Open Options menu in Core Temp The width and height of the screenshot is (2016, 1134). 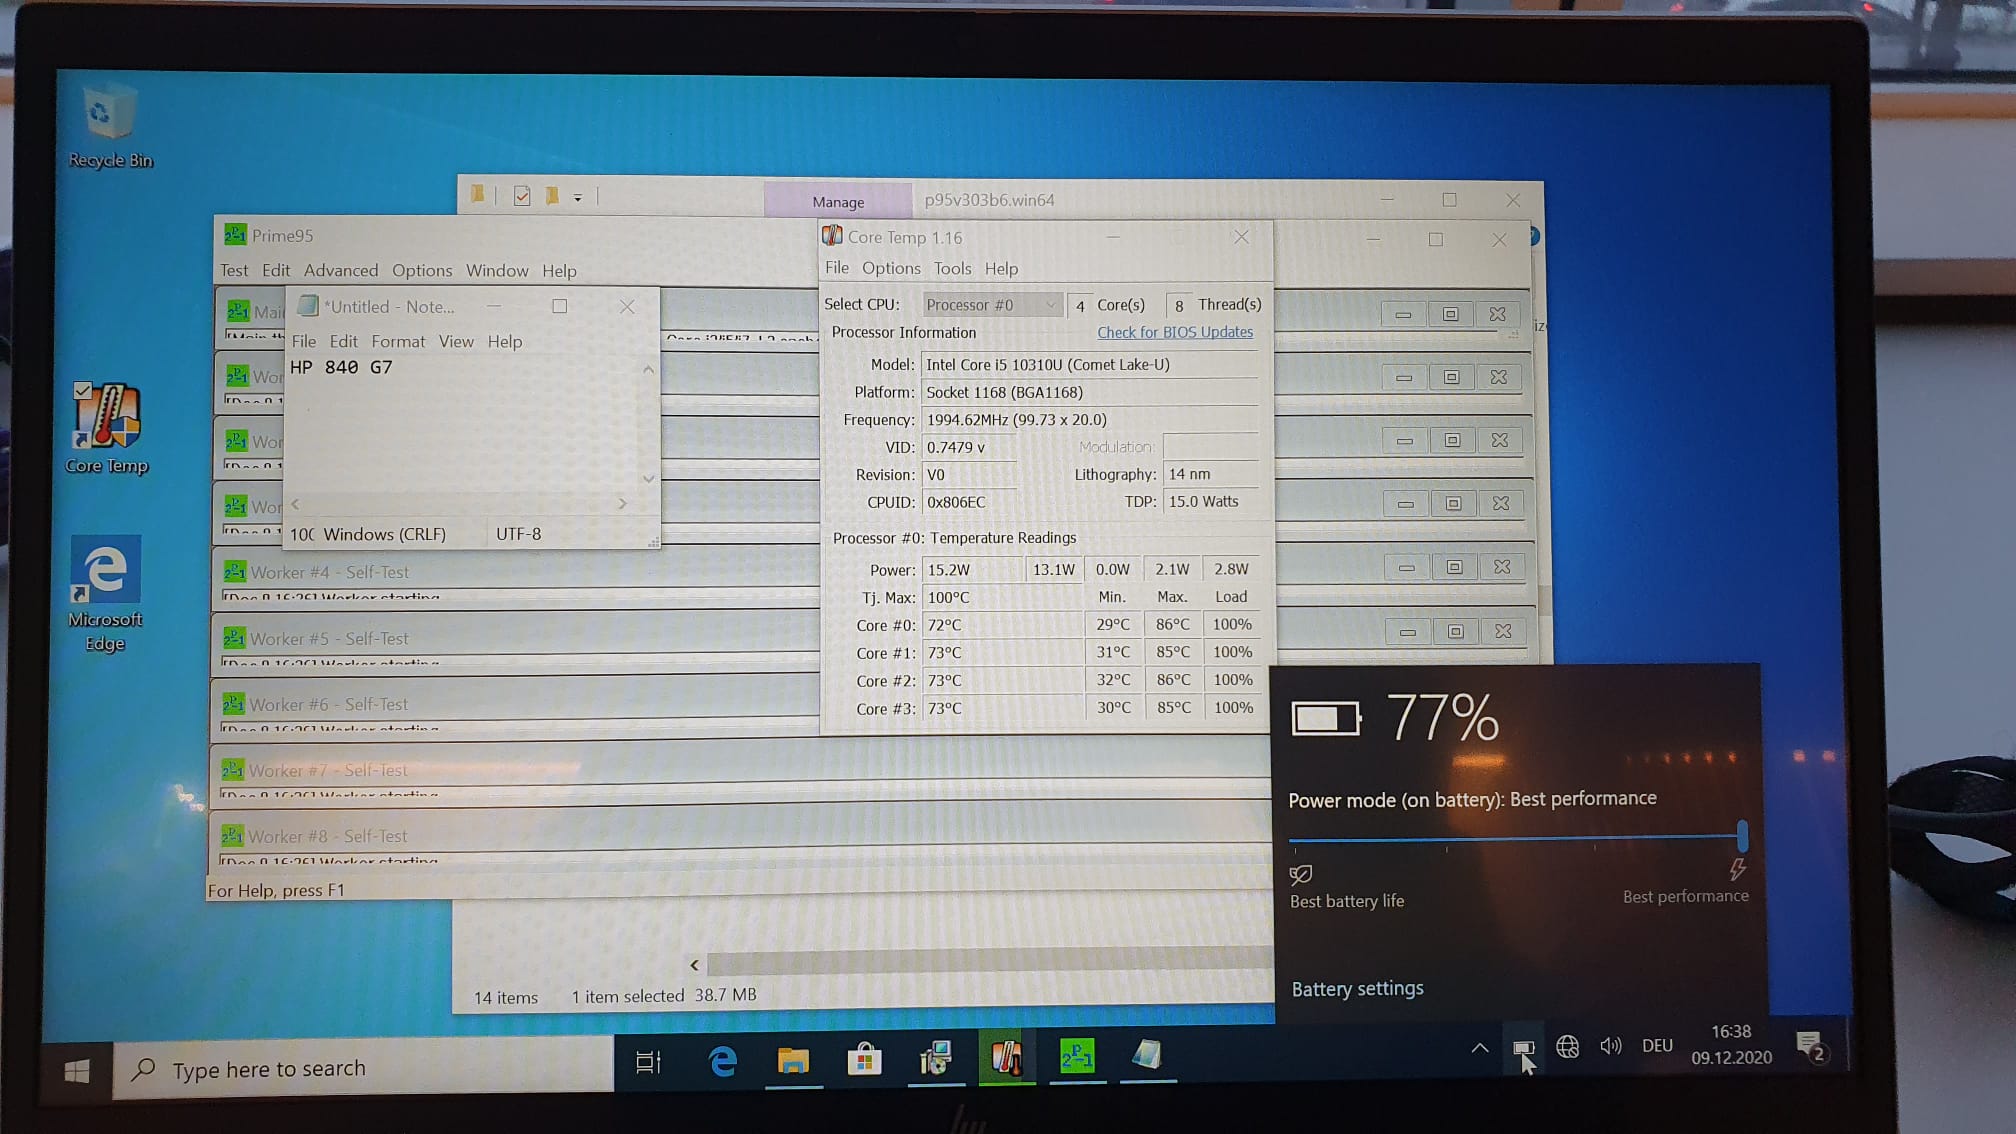[890, 268]
